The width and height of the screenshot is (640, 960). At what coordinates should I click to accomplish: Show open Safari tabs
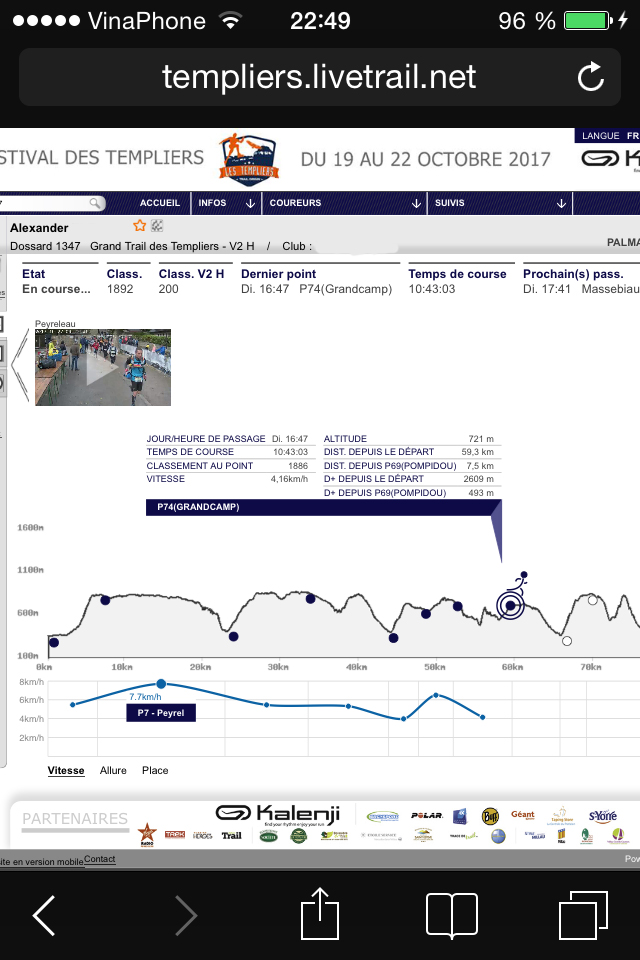(x=583, y=914)
